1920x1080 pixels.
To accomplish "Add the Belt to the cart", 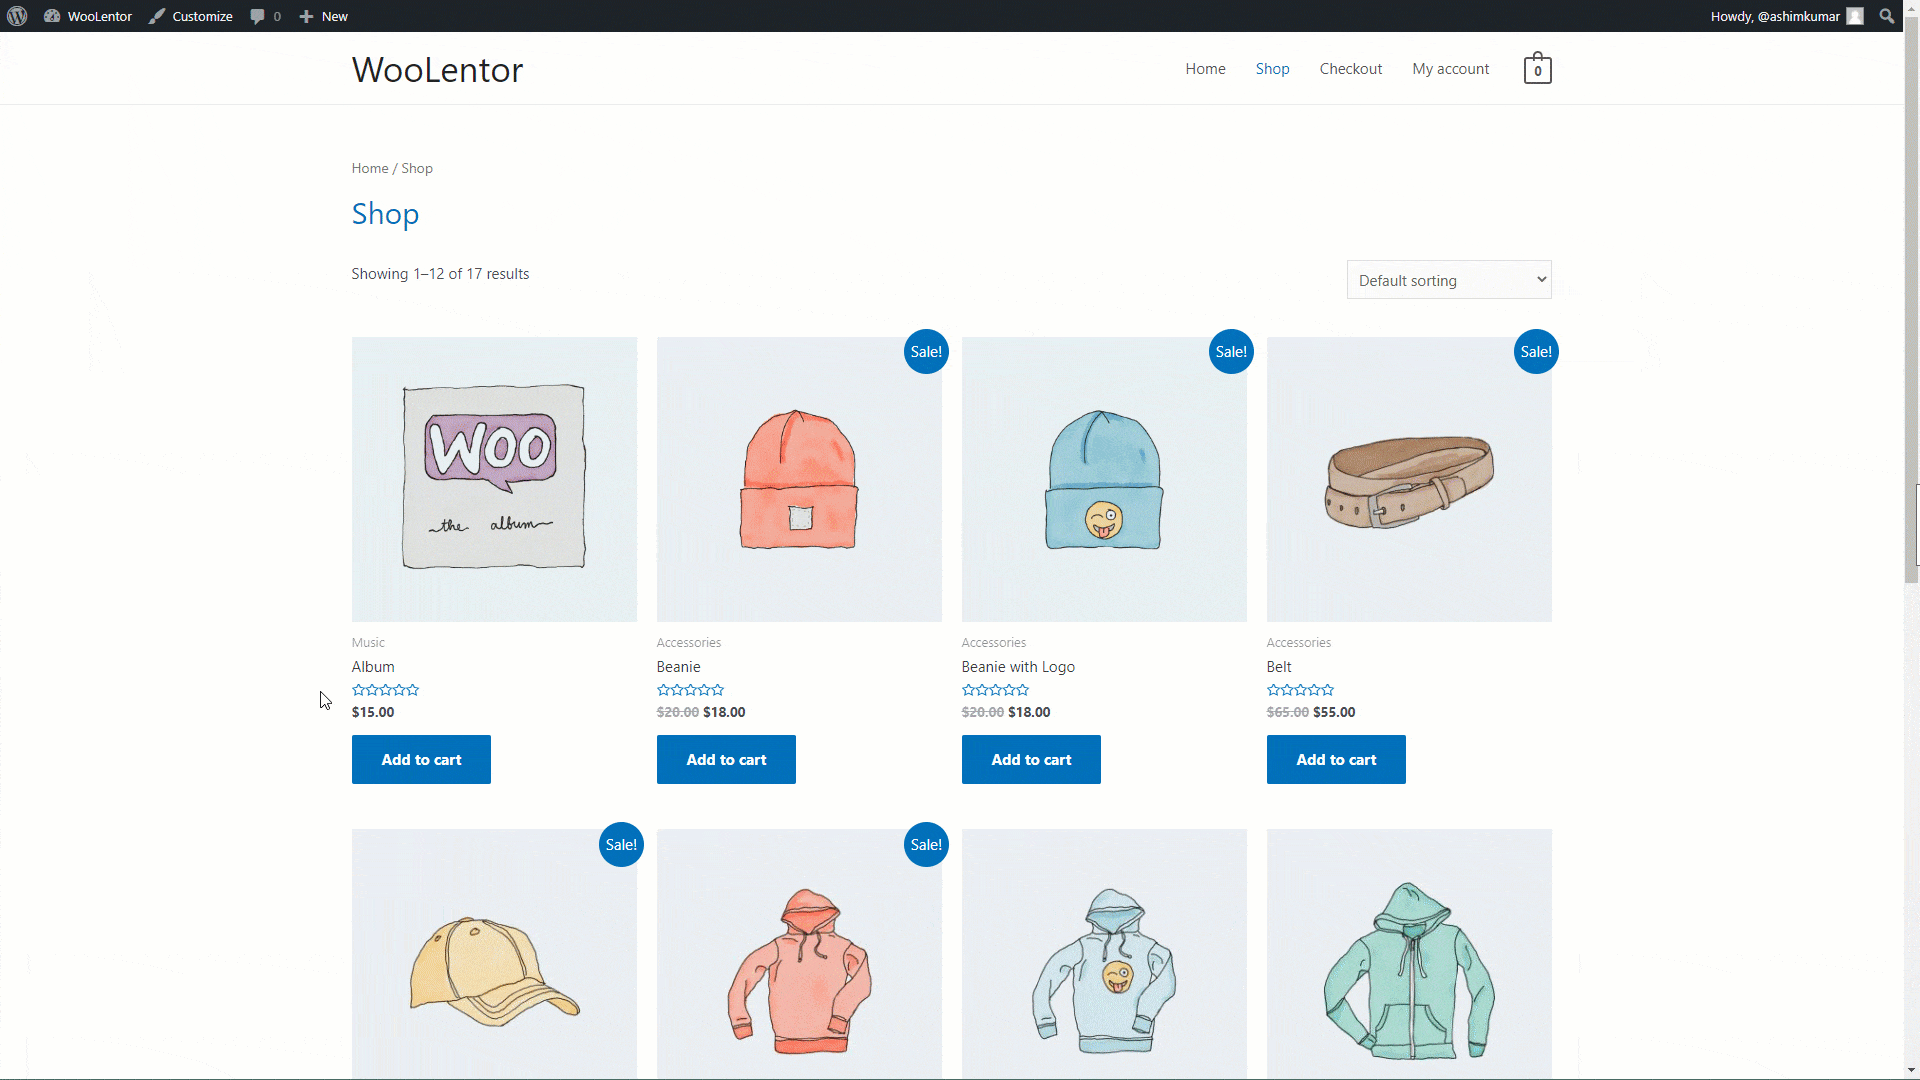I will (1336, 759).
